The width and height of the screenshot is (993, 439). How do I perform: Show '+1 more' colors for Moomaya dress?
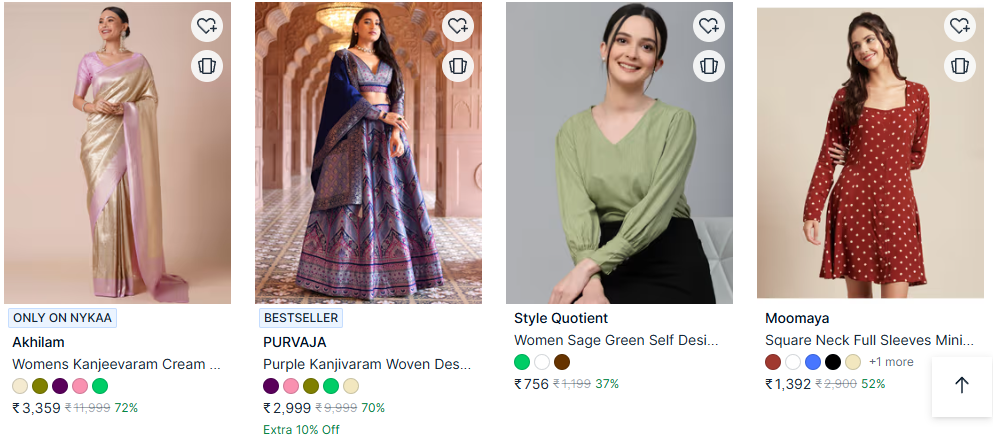[x=891, y=362]
